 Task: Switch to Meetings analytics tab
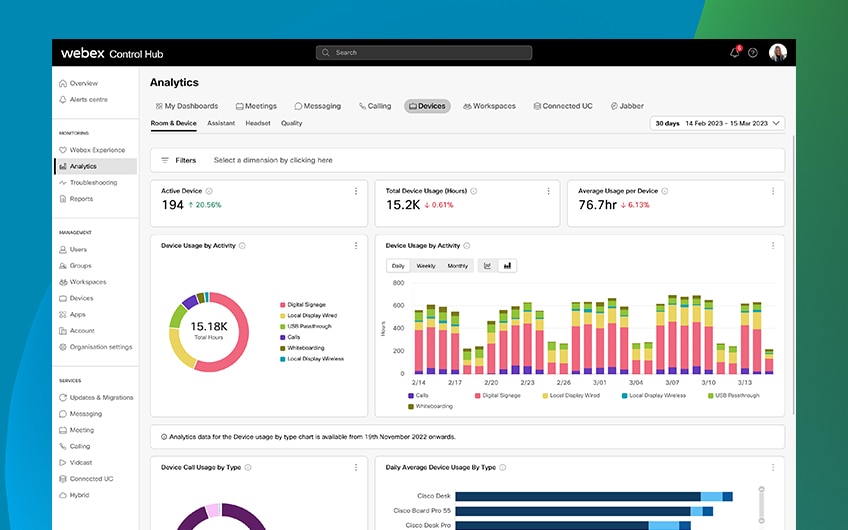(x=256, y=106)
